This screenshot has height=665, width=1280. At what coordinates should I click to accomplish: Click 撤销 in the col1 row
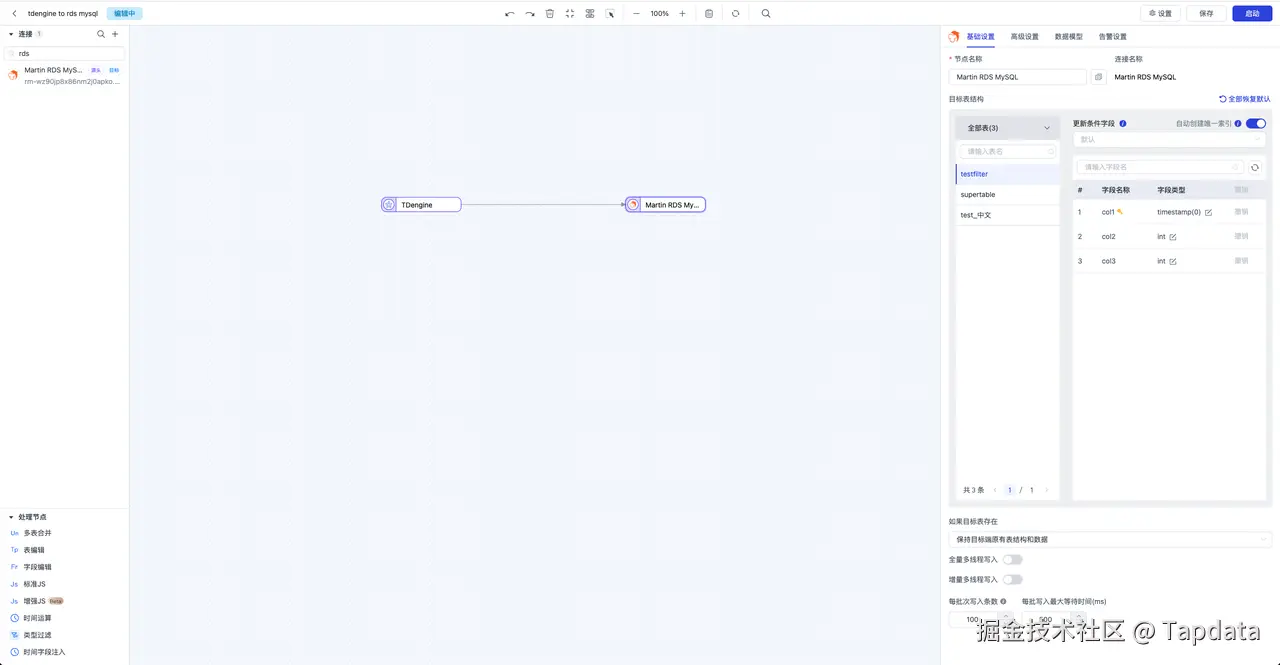pyautogui.click(x=1241, y=212)
